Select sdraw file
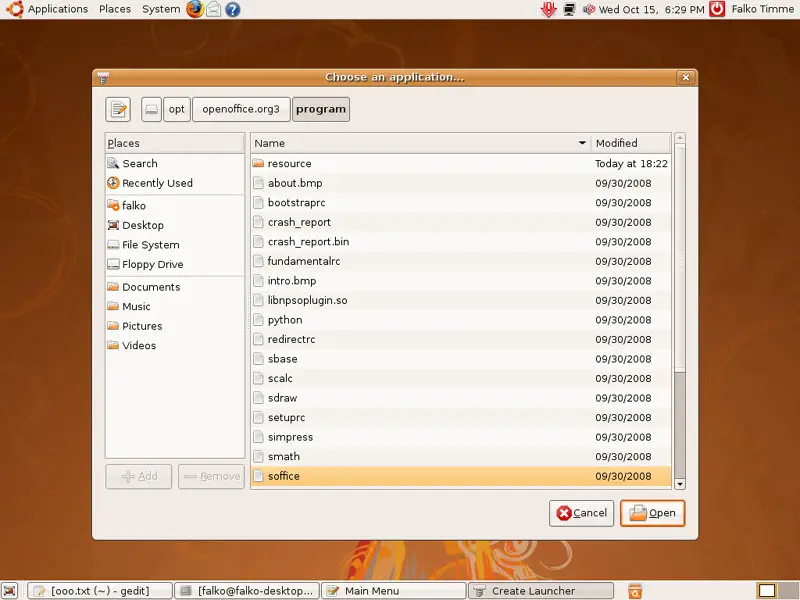The height and width of the screenshot is (600, 800). [461, 398]
